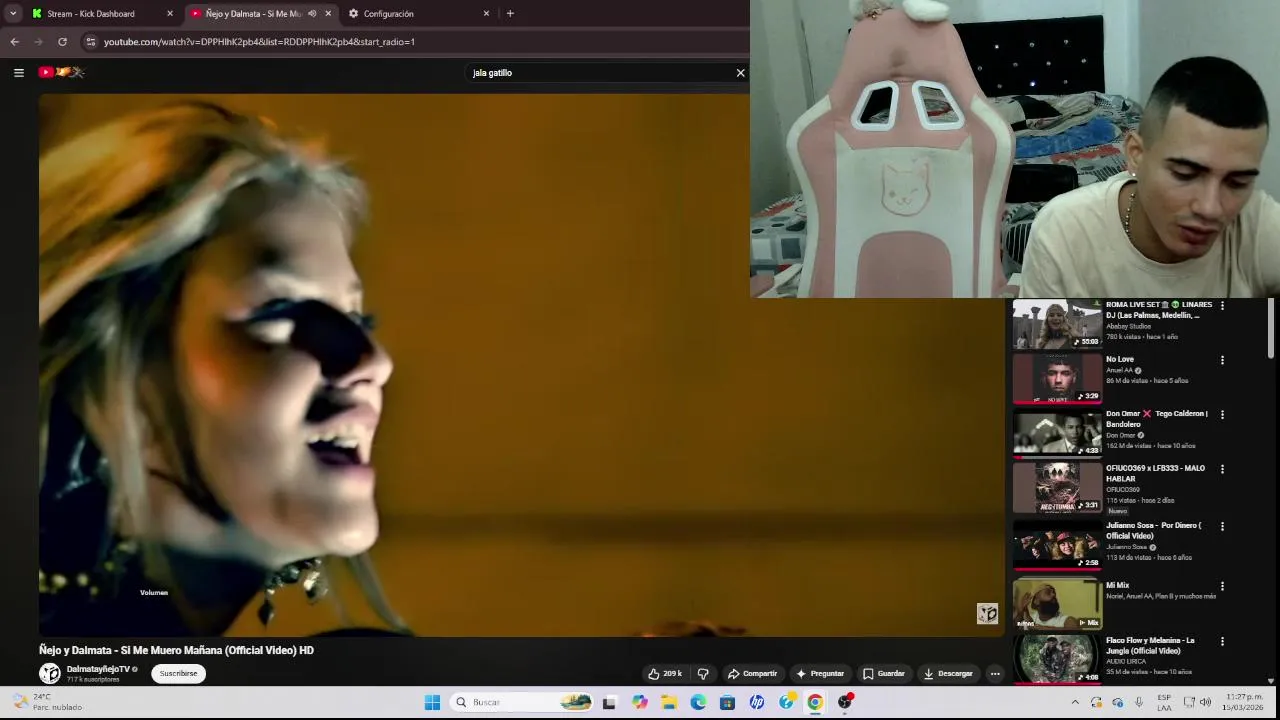
Task: Open the YouTube guide hamburger menu
Action: (x=18, y=72)
